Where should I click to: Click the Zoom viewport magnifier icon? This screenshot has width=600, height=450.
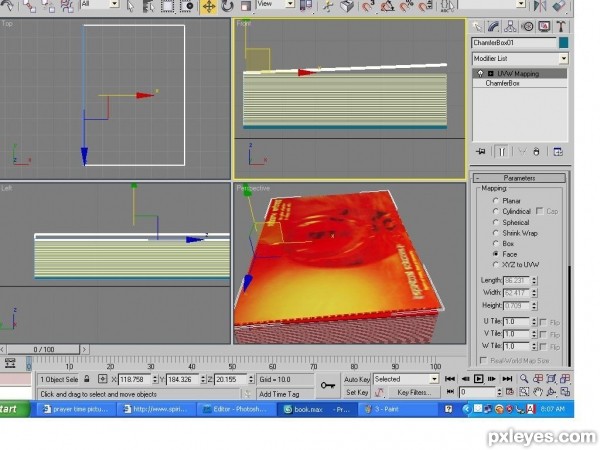pos(524,379)
